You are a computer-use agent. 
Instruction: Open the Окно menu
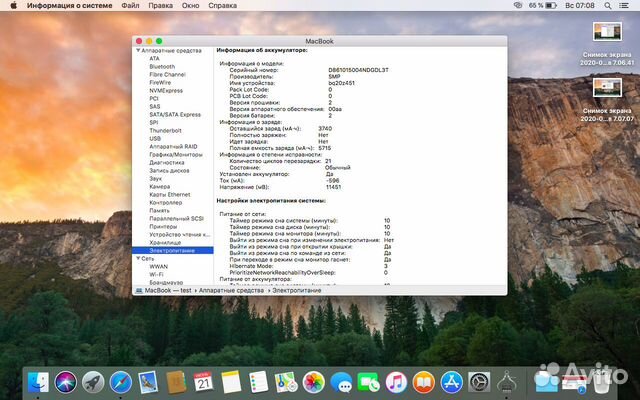click(191, 6)
